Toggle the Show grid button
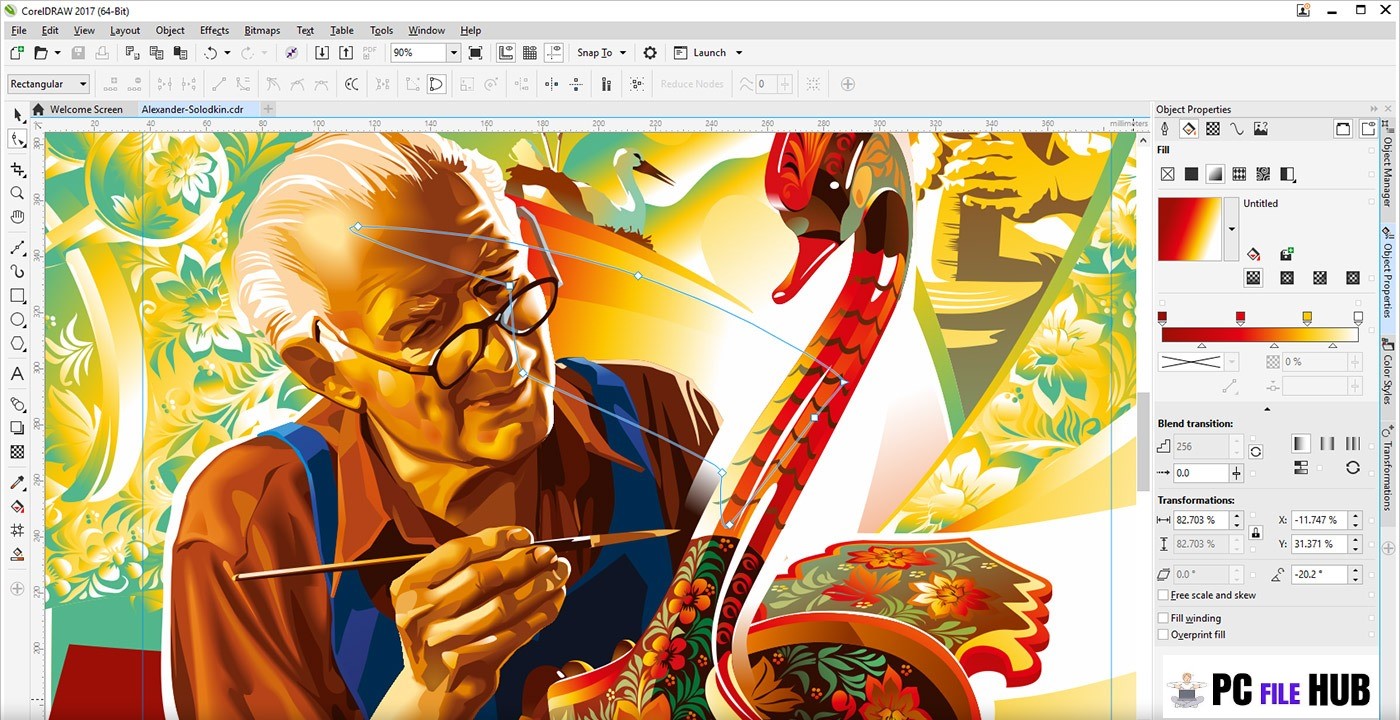 [530, 53]
